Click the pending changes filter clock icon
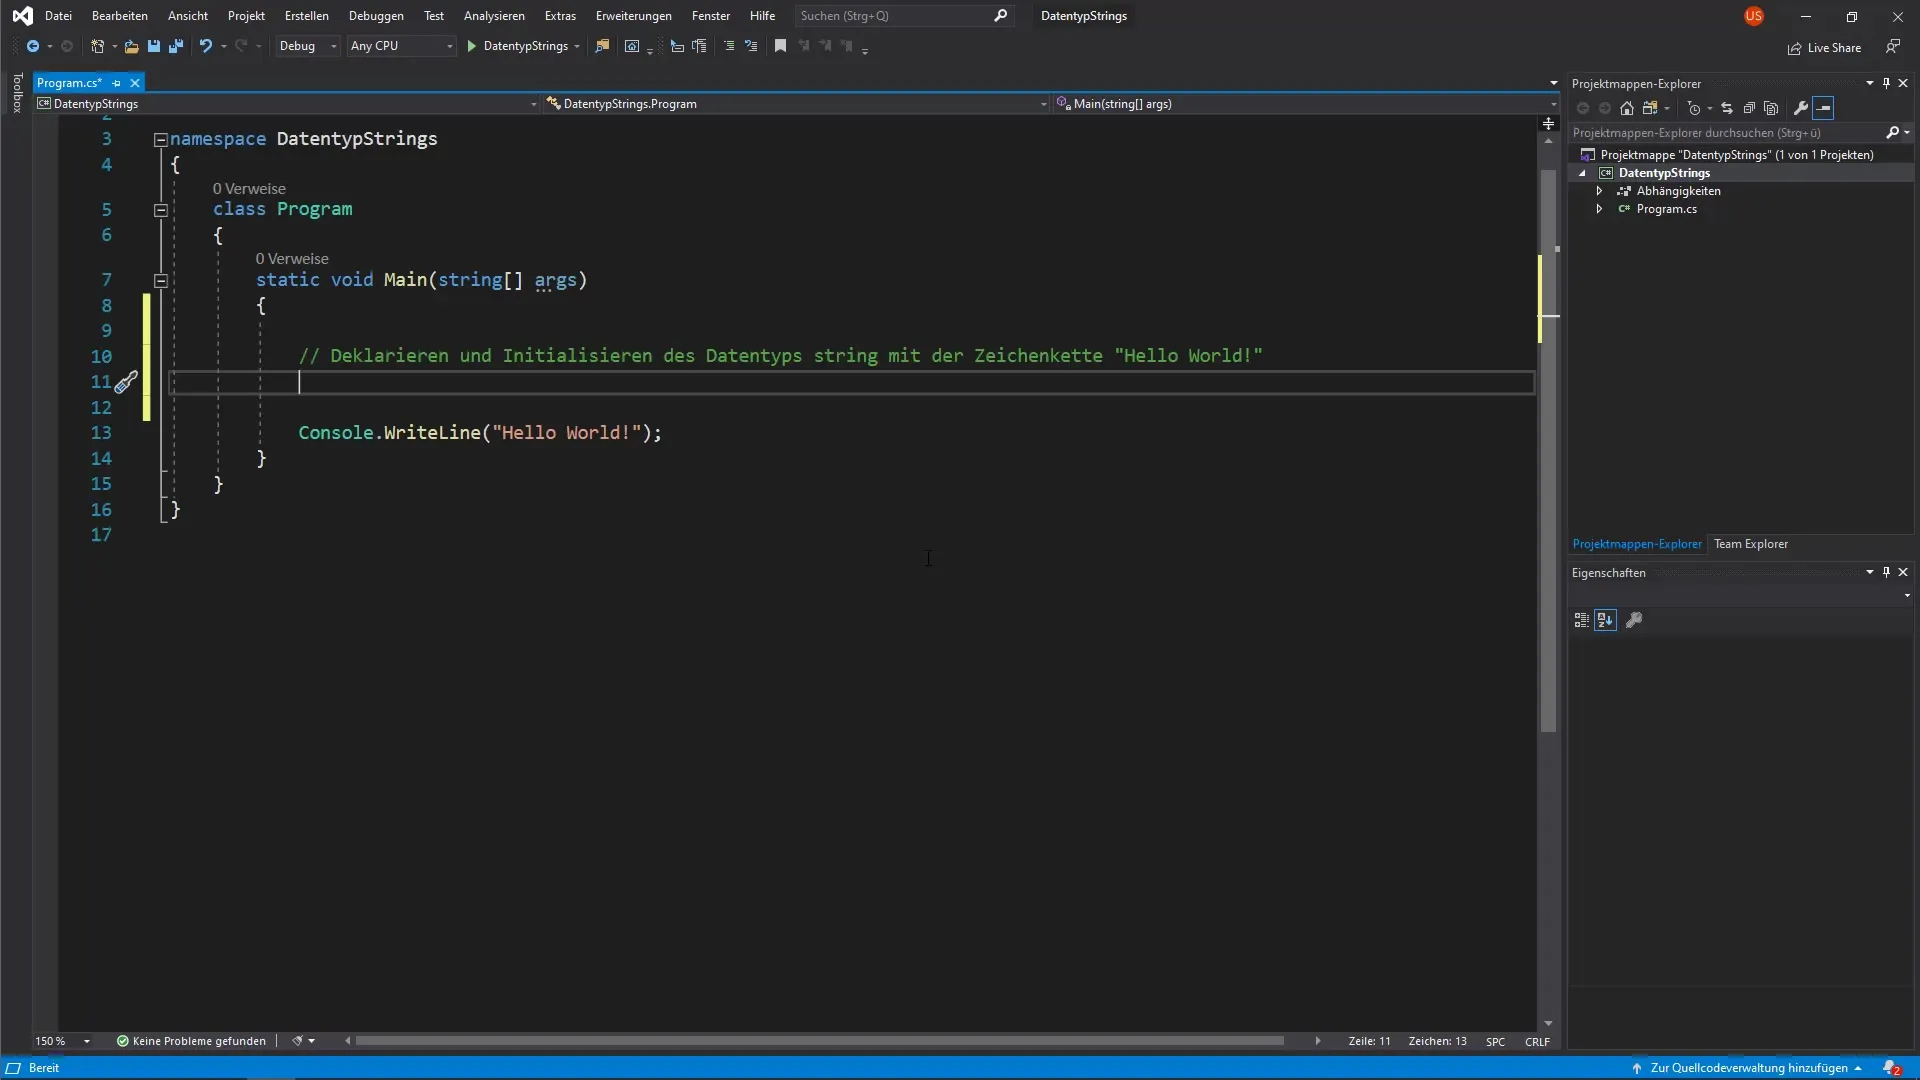The height and width of the screenshot is (1080, 1920). pos(1694,108)
